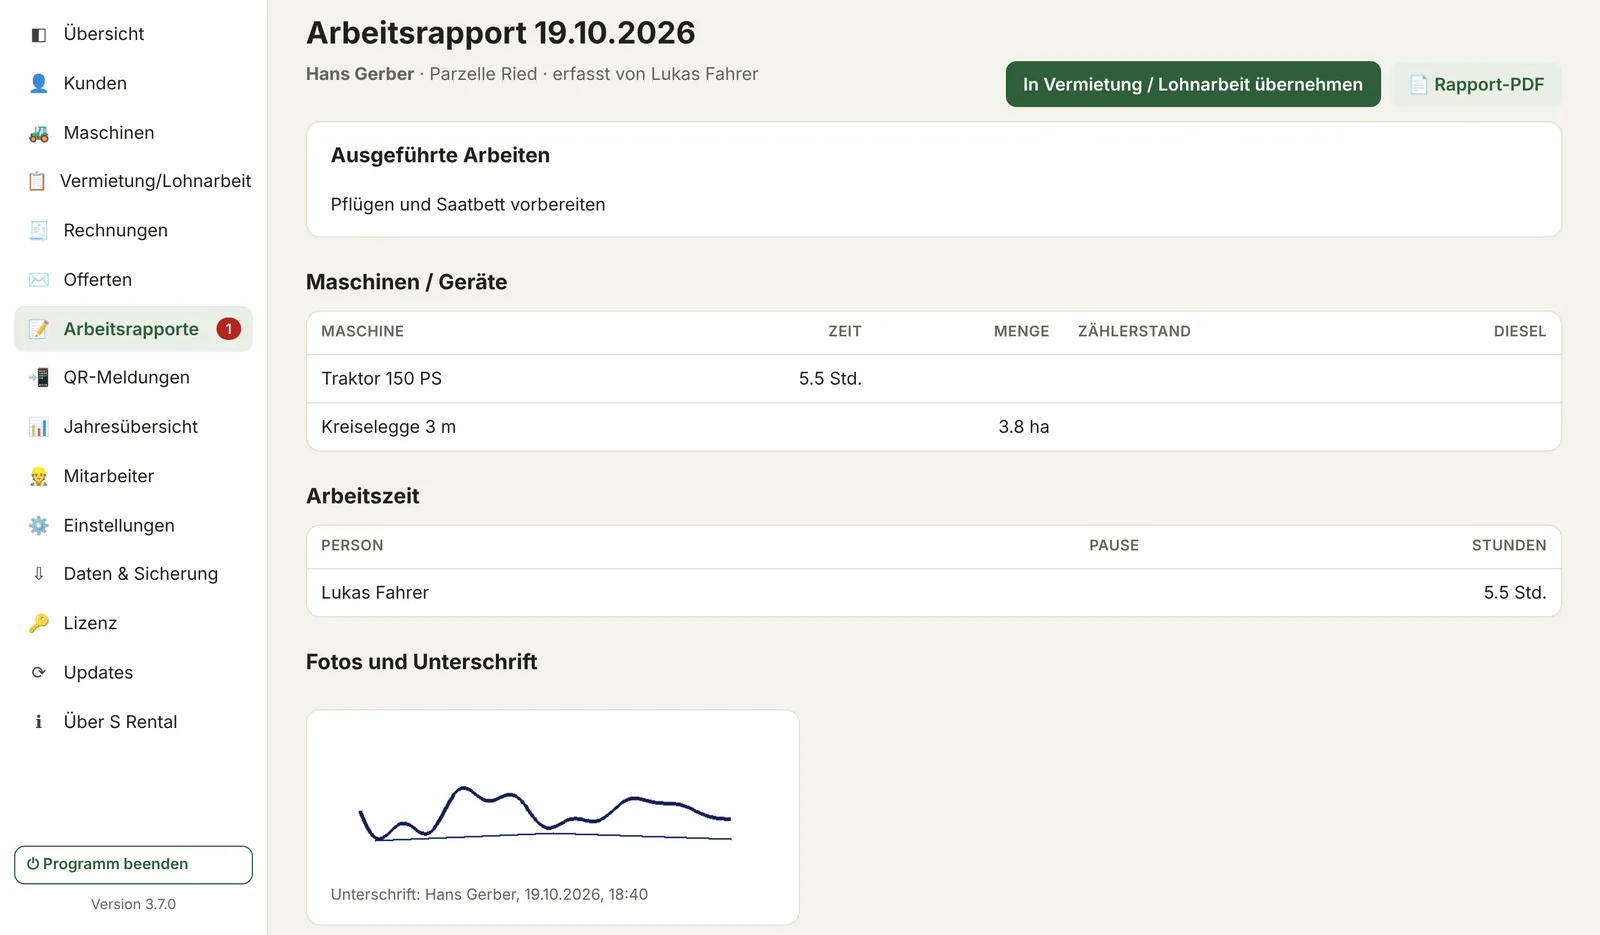Click In Vermietung / Lohnarbeit übernehmen button
Screen dimensions: 1600x935
pos(1193,84)
